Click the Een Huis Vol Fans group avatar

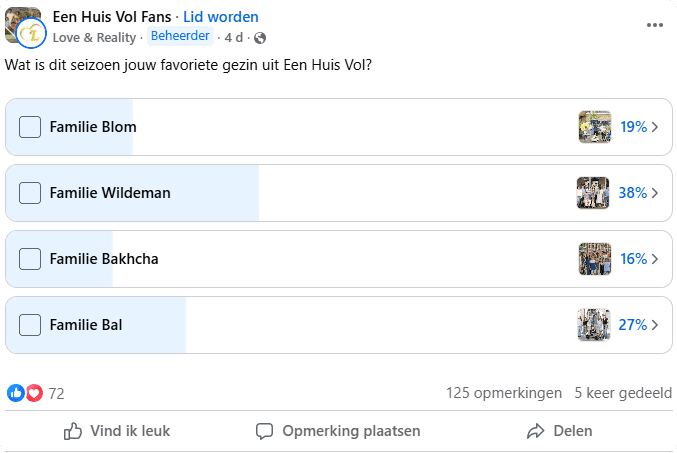[24, 26]
